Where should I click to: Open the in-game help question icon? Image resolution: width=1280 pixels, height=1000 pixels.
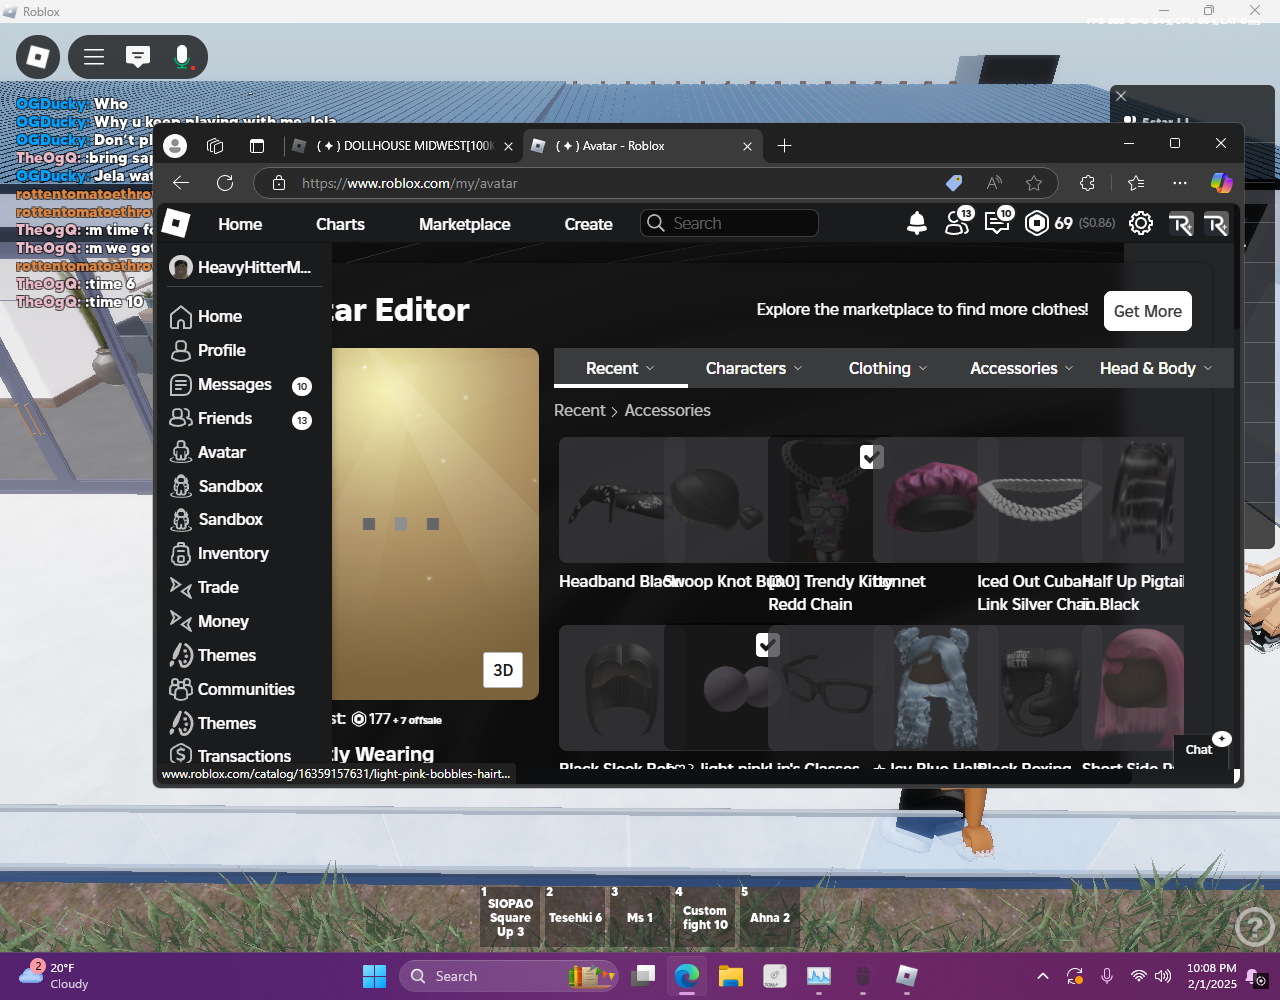pyautogui.click(x=1254, y=927)
